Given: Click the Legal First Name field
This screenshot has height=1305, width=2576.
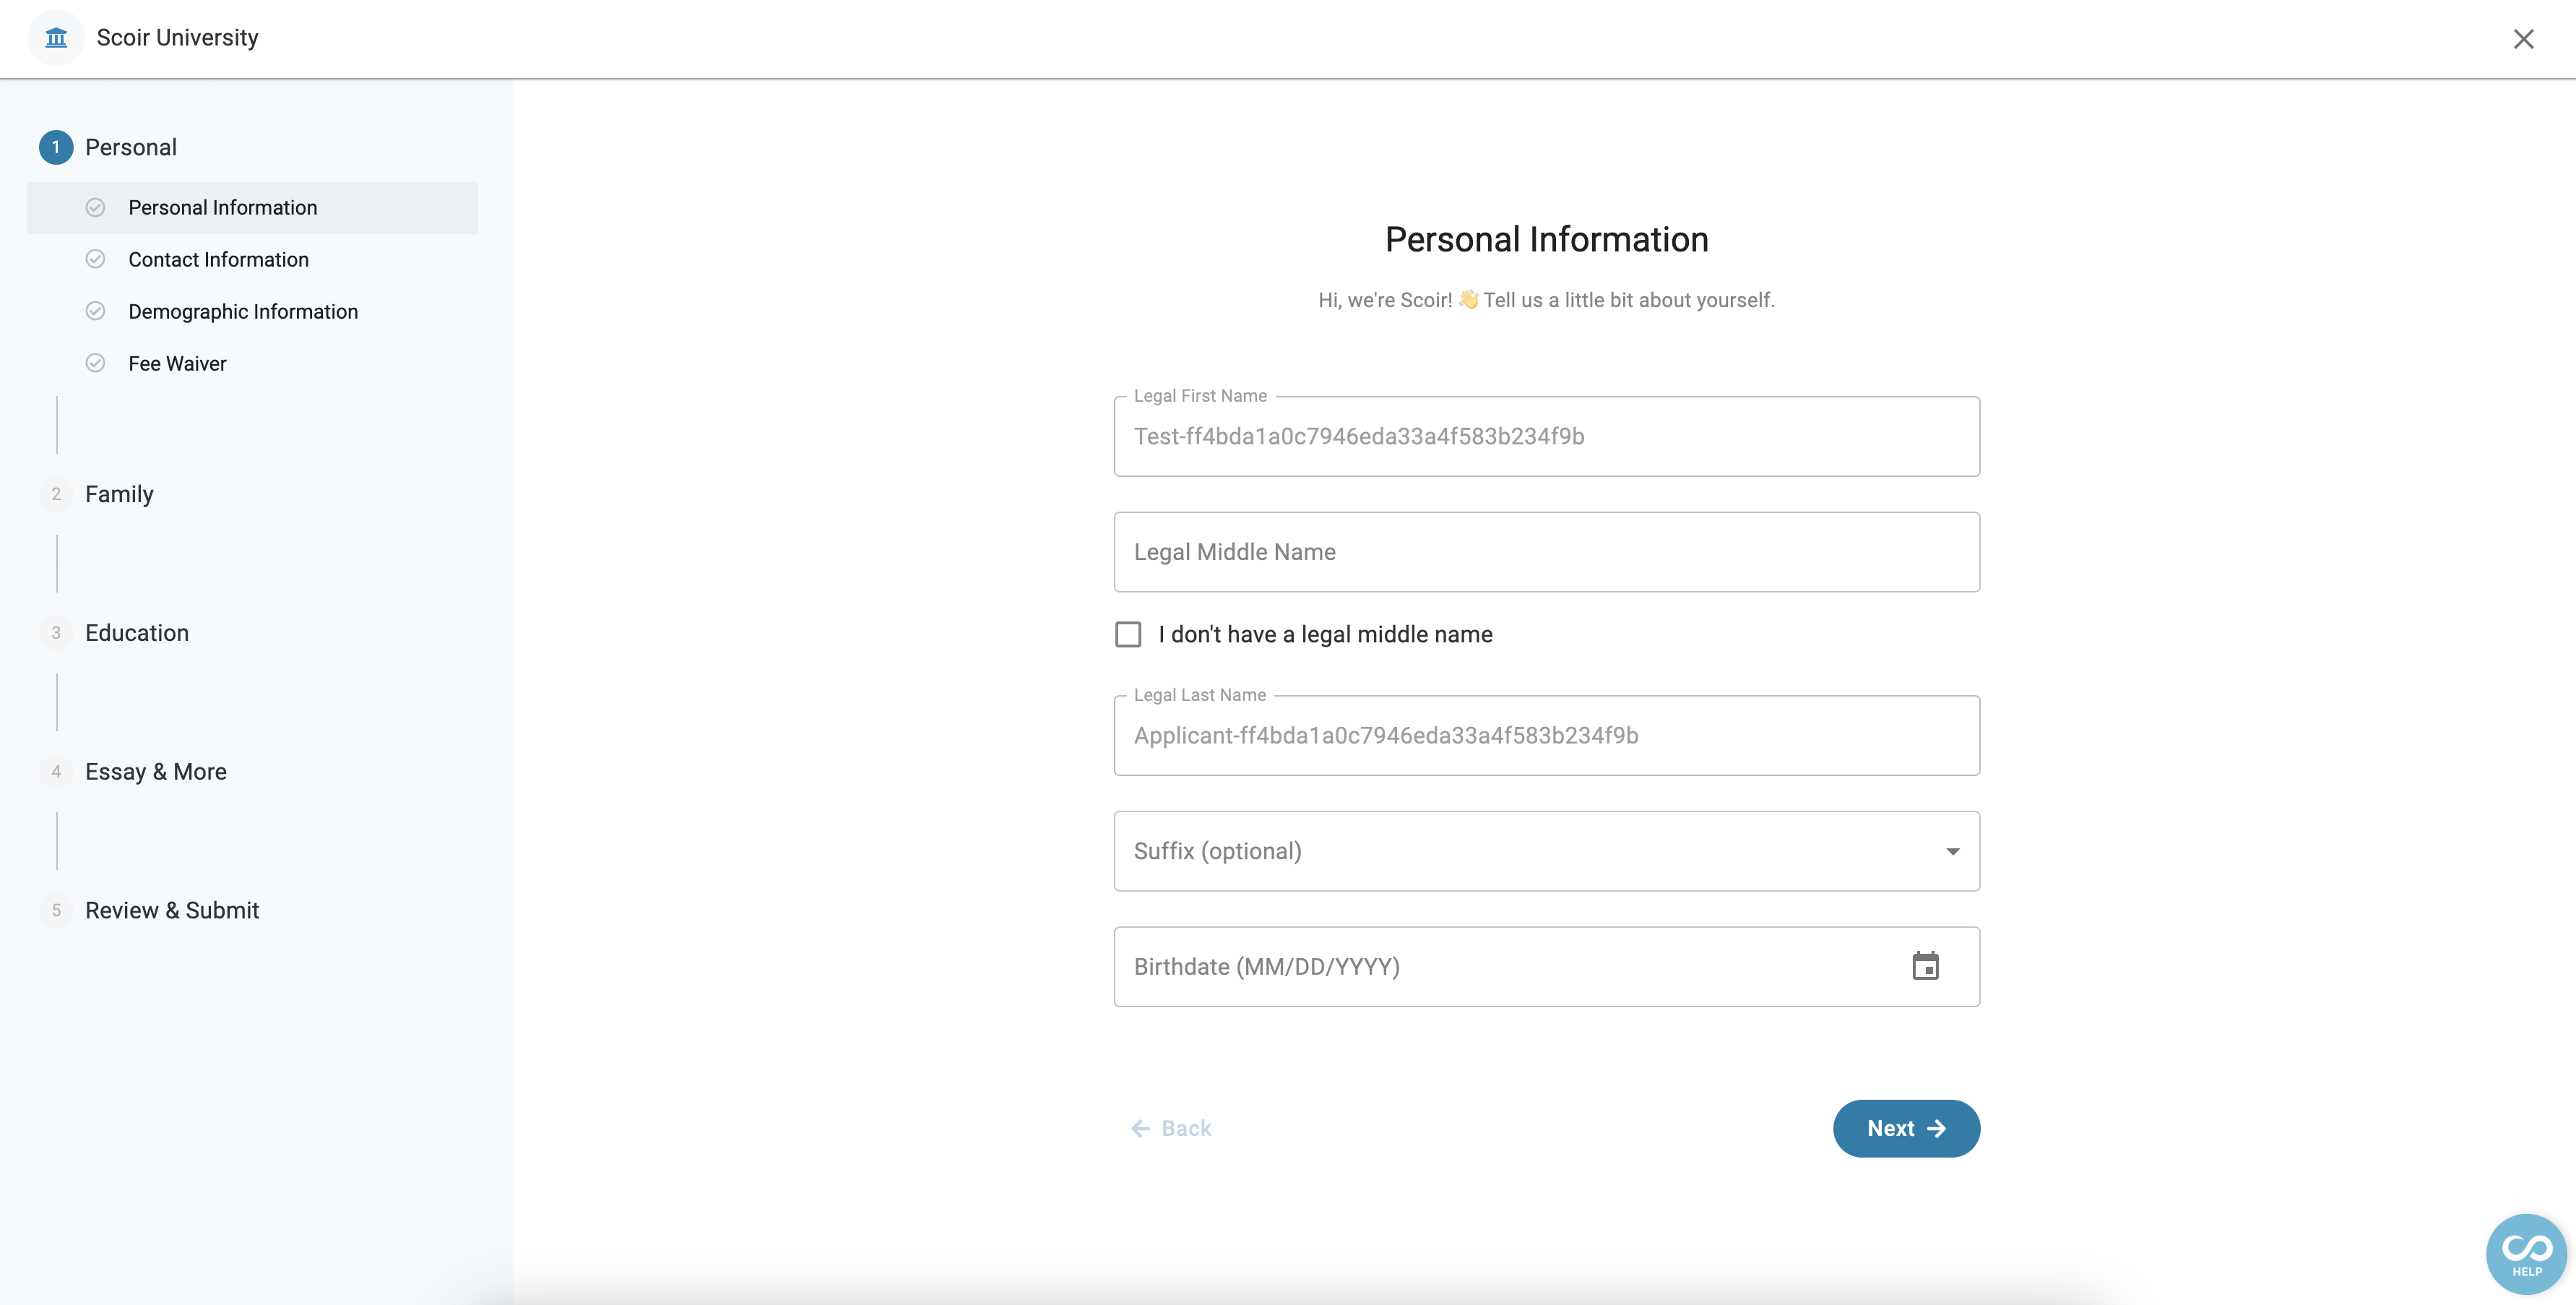Looking at the screenshot, I should pos(1546,436).
